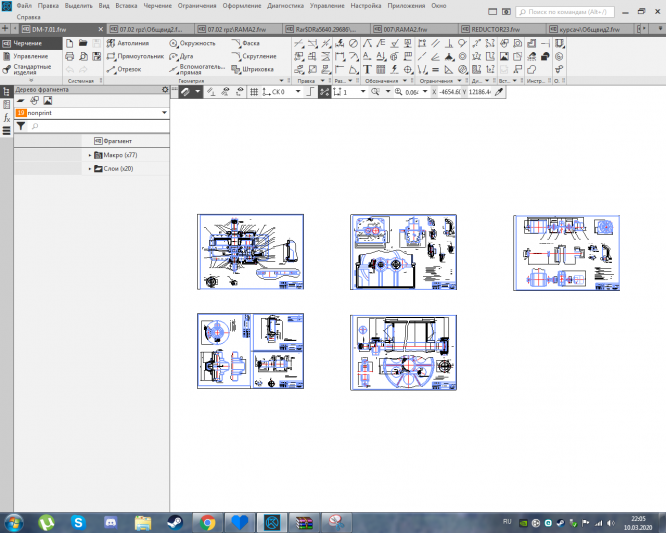Select the Окружность circle tool

point(191,44)
